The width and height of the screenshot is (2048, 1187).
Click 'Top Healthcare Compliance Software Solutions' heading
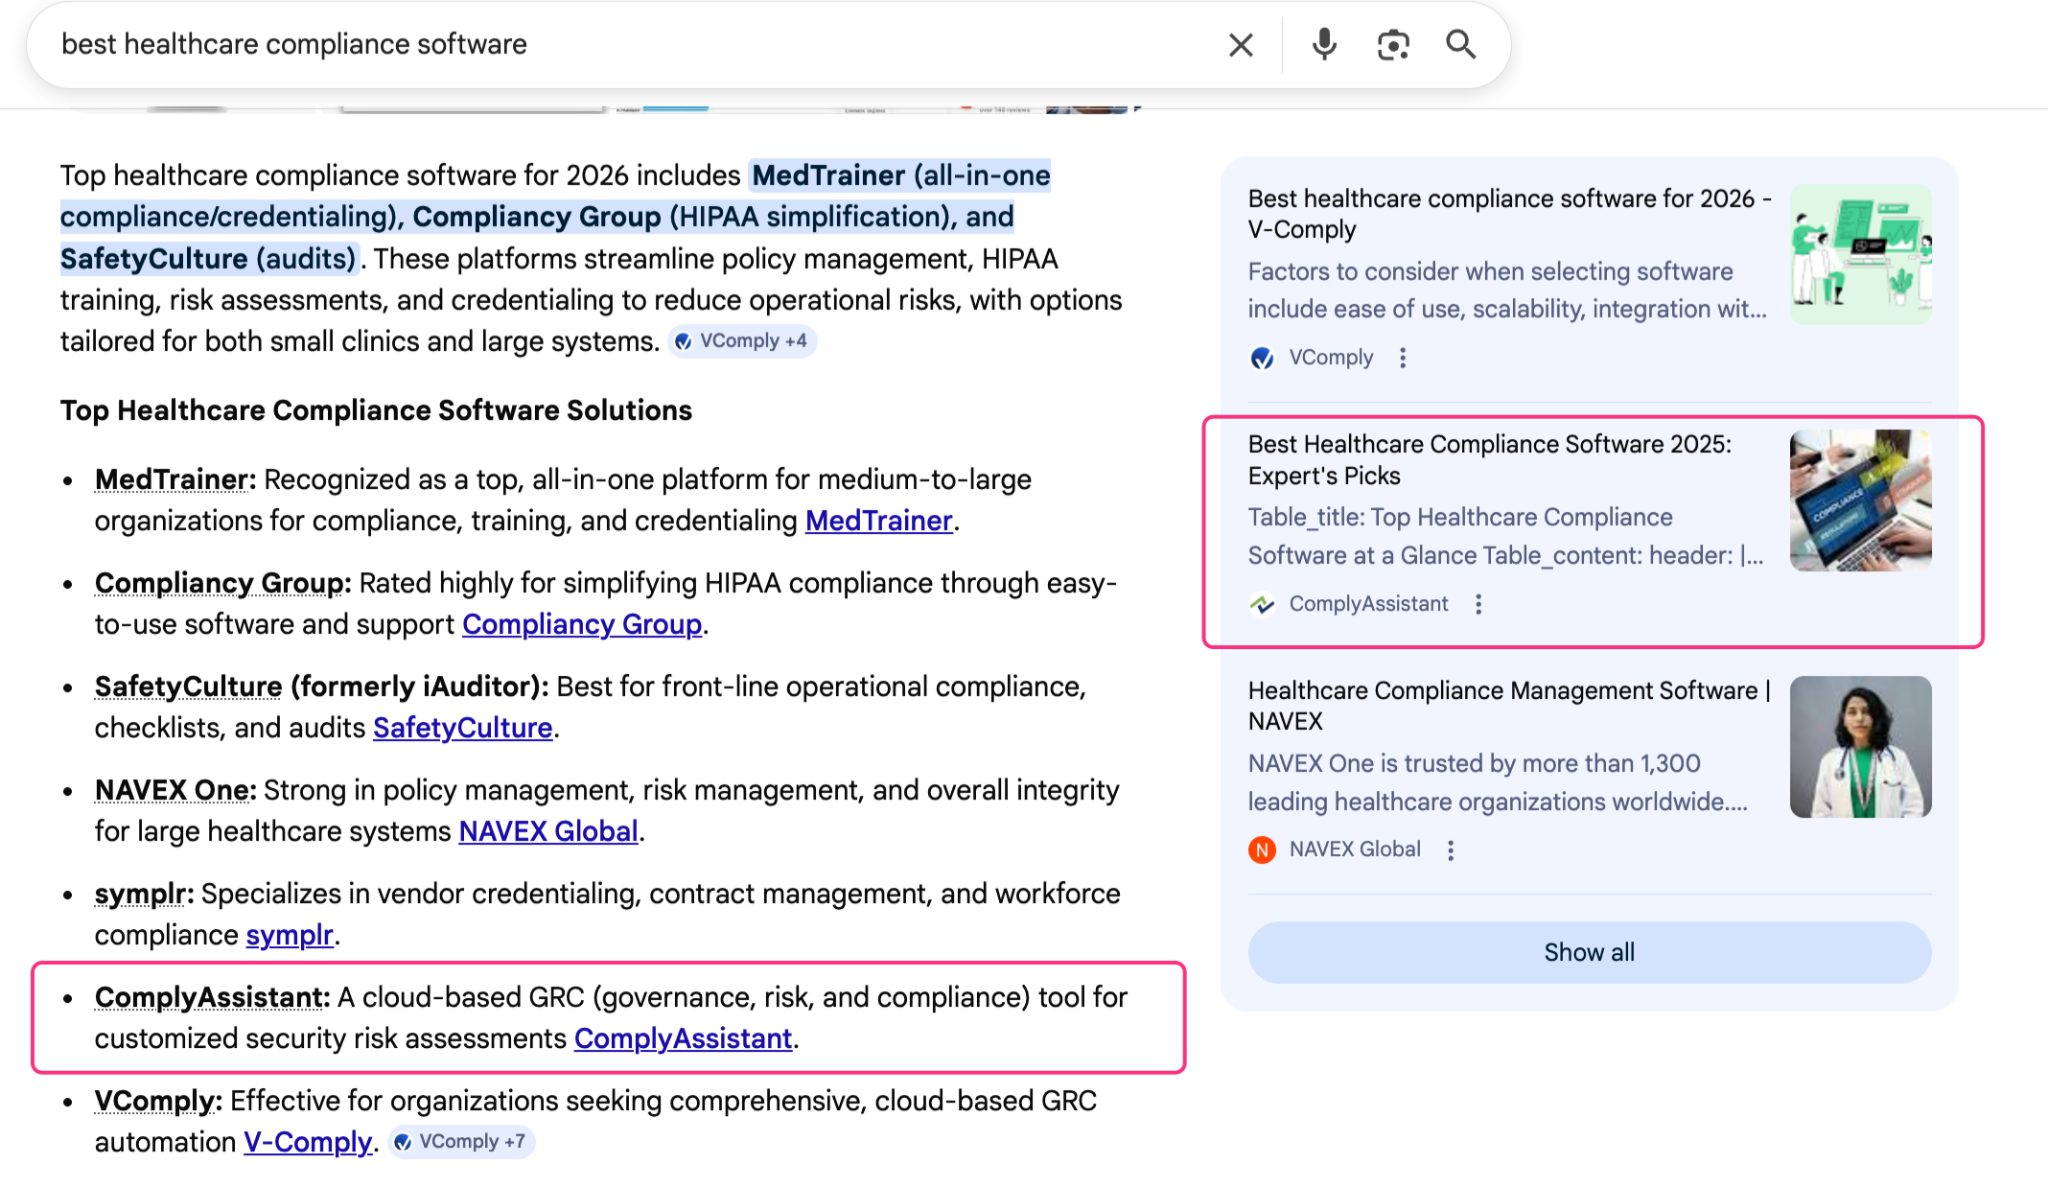point(376,411)
